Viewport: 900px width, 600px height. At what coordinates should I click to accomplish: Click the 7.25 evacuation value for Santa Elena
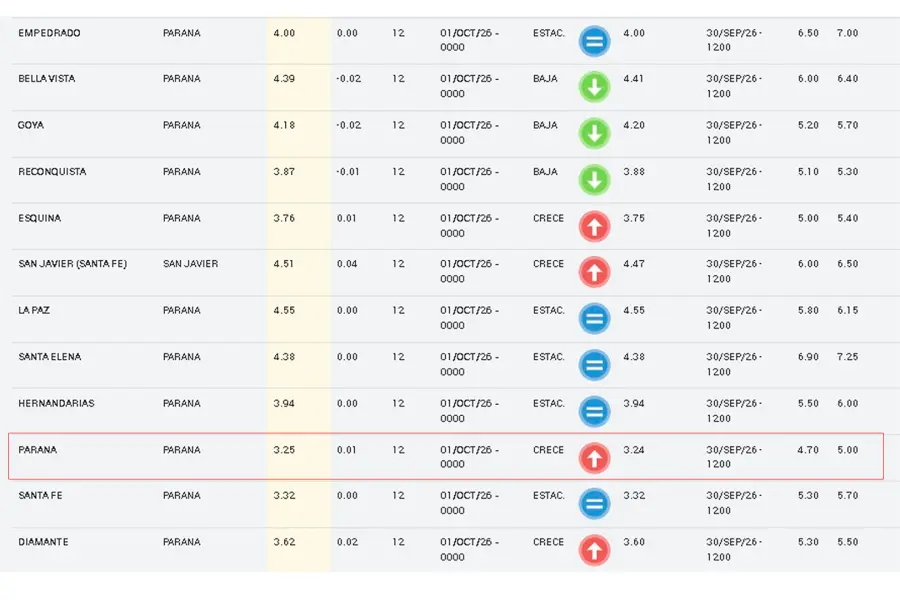(847, 357)
